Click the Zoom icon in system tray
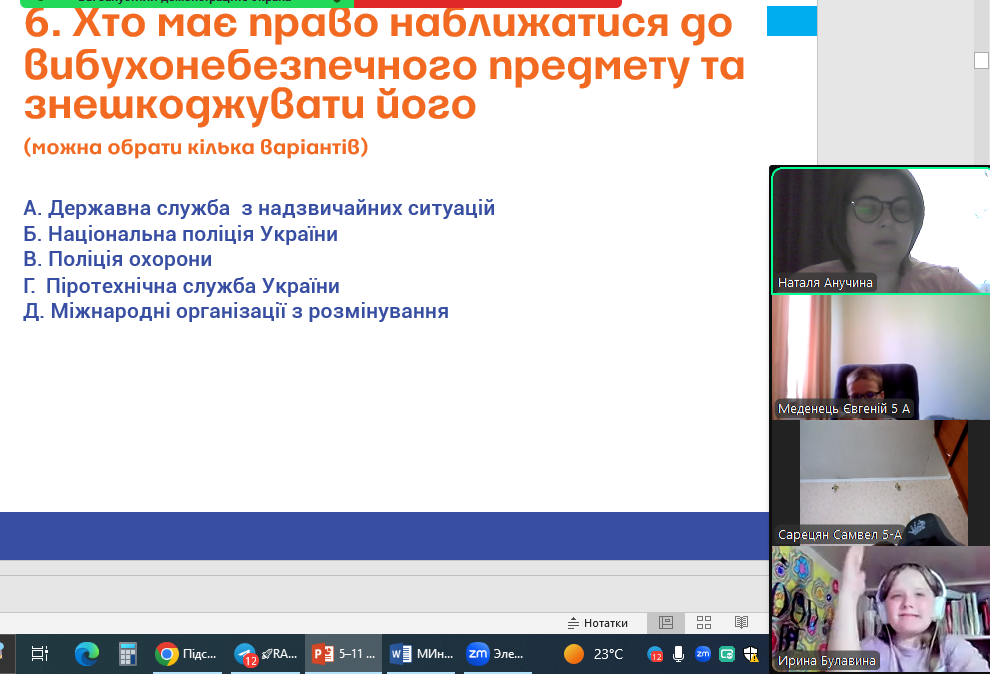990x674 pixels. pos(703,654)
